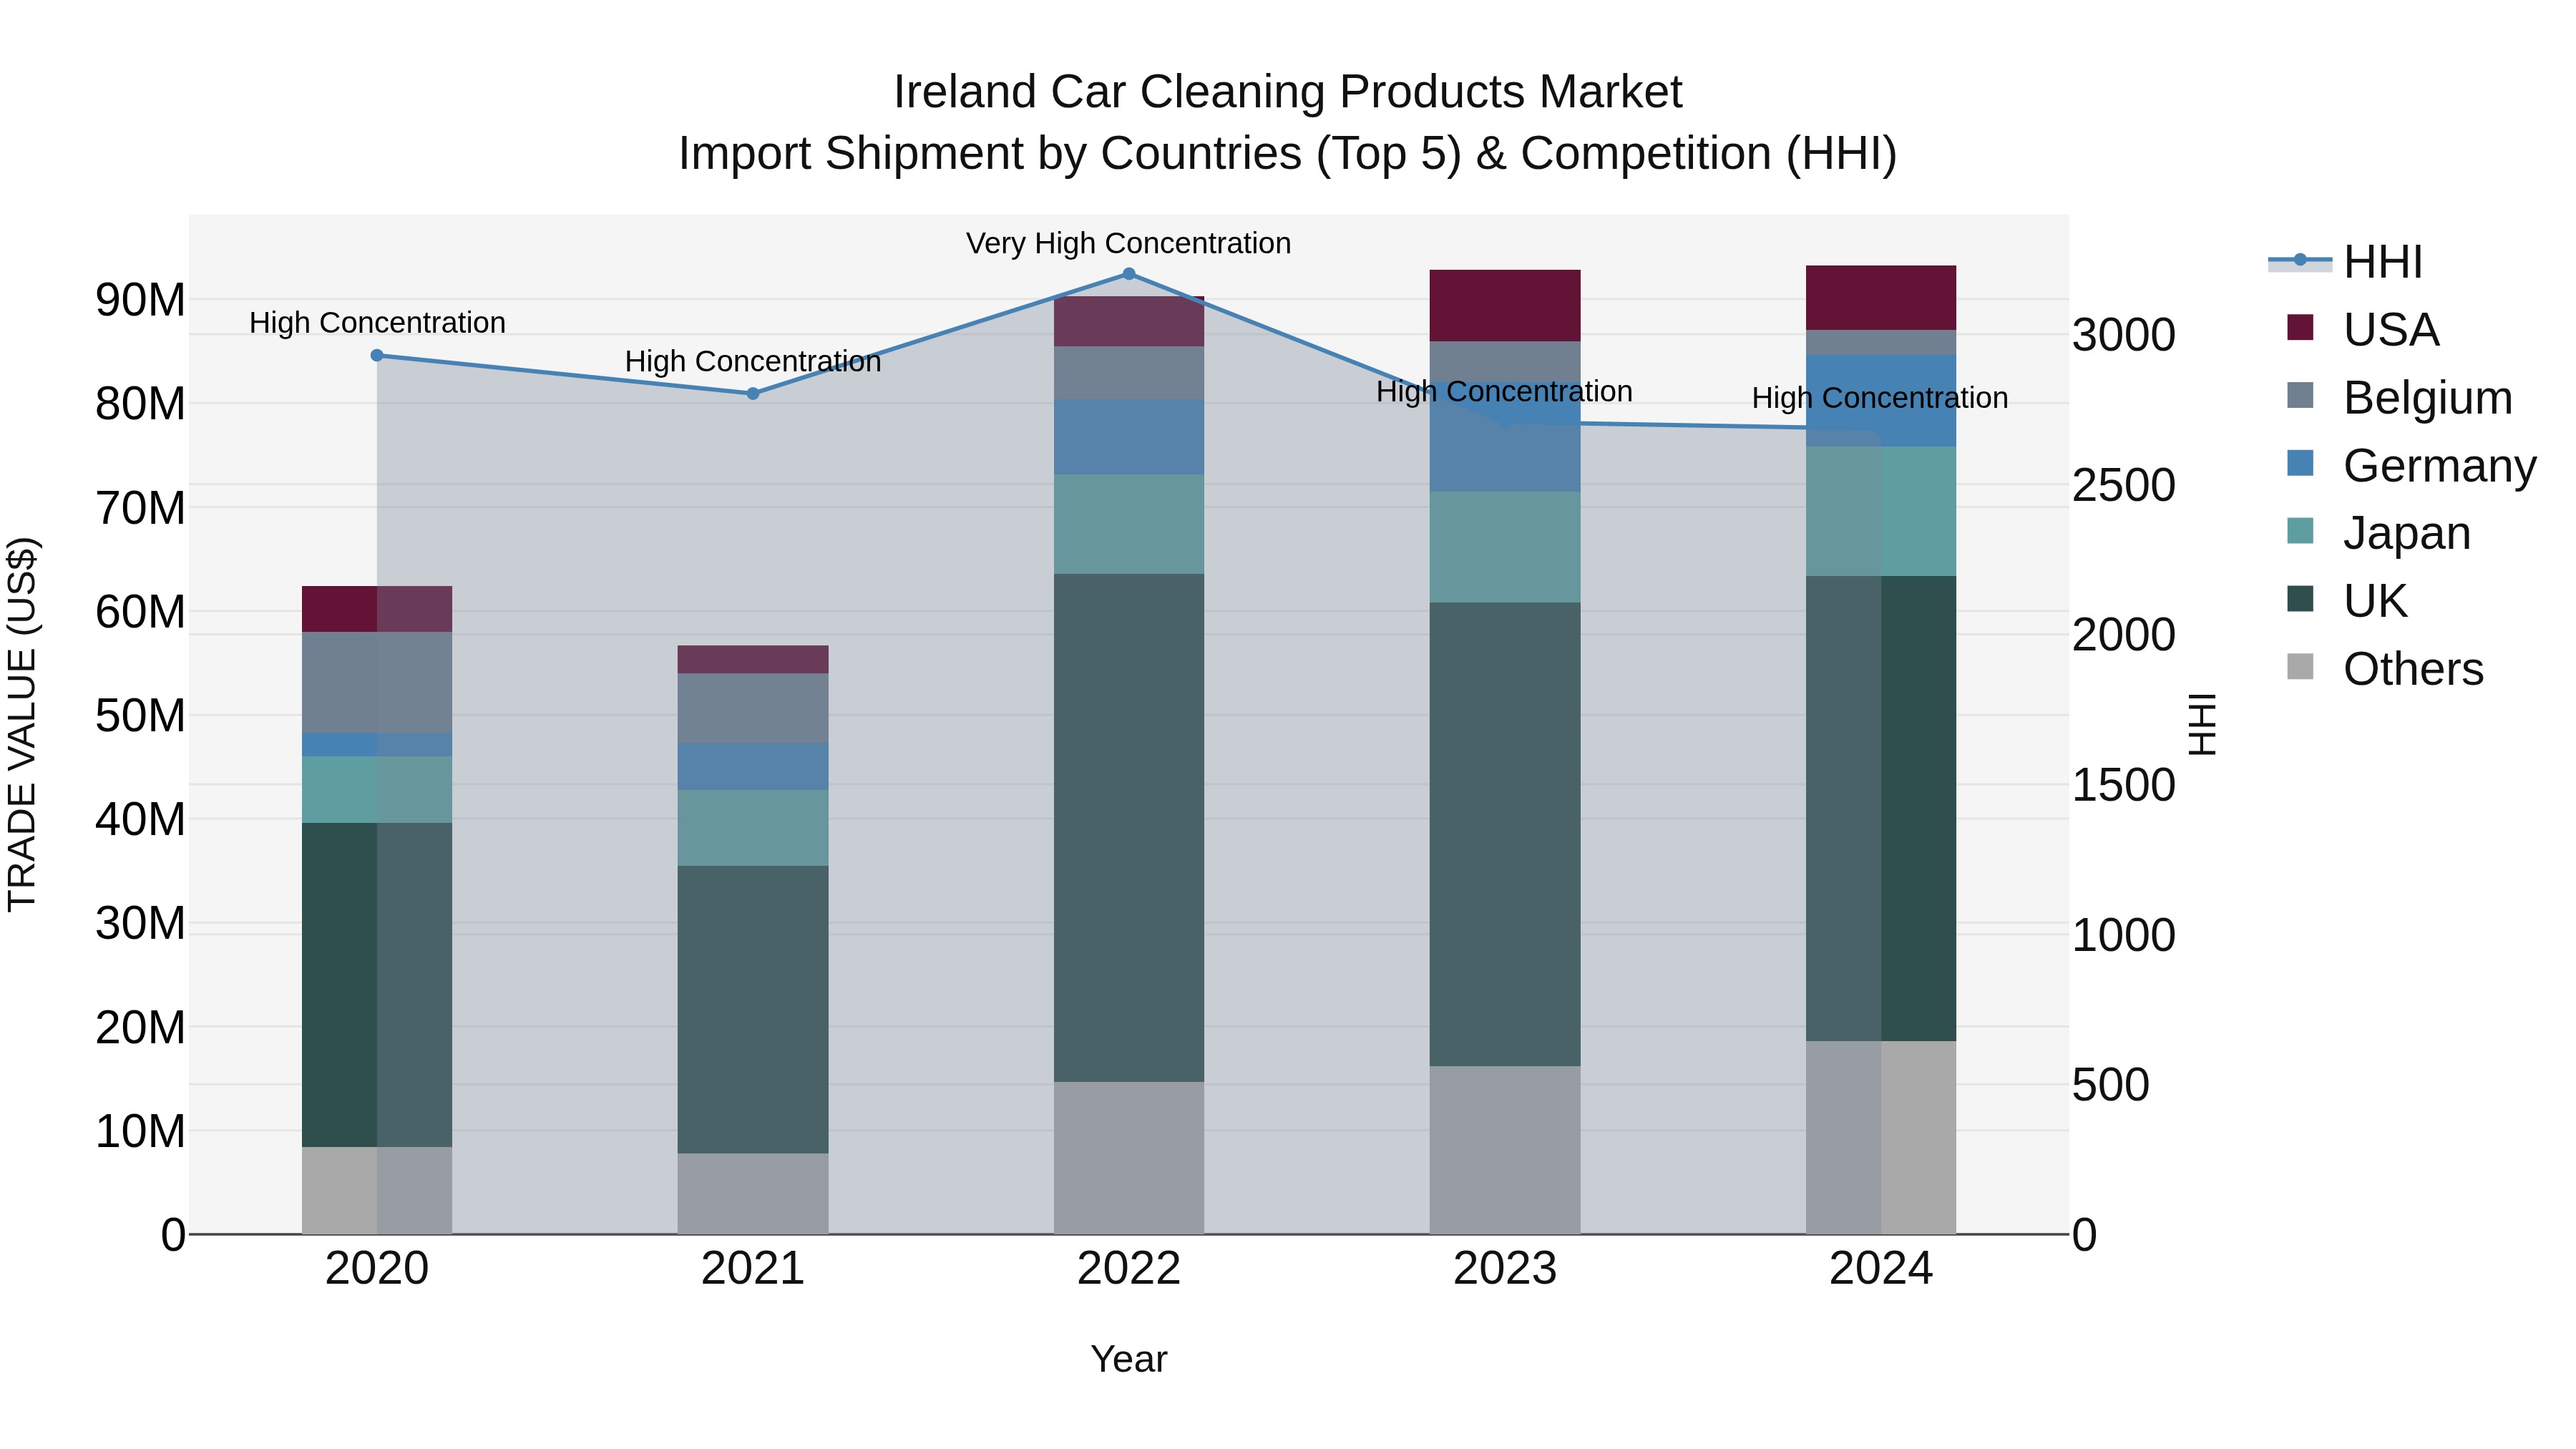Toggle the USA legend entry
The width and height of the screenshot is (2576, 1449).
pos(2364,329)
